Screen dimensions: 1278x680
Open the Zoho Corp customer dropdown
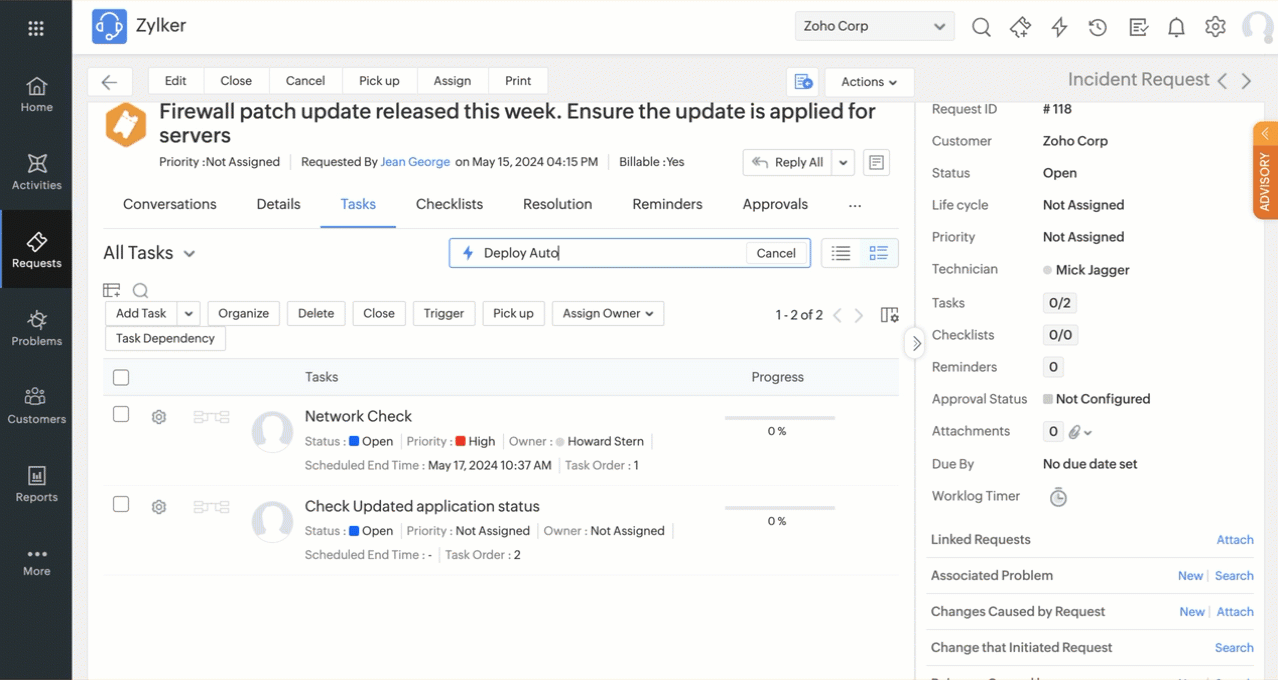[x=873, y=27]
